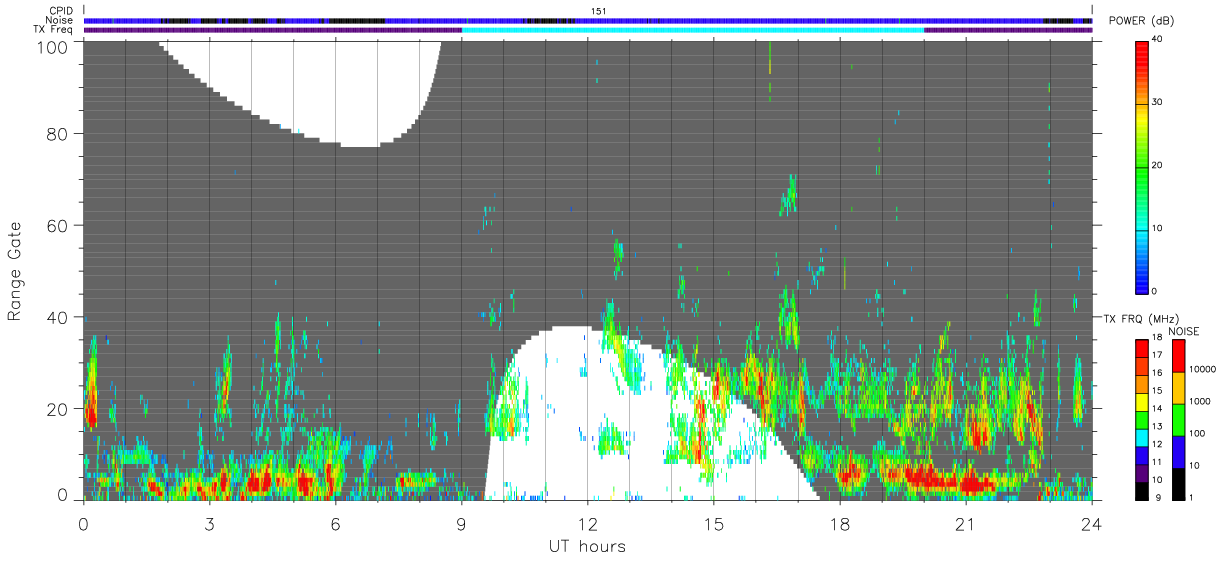Click the "UT hours" x-axis title

click(x=587, y=546)
